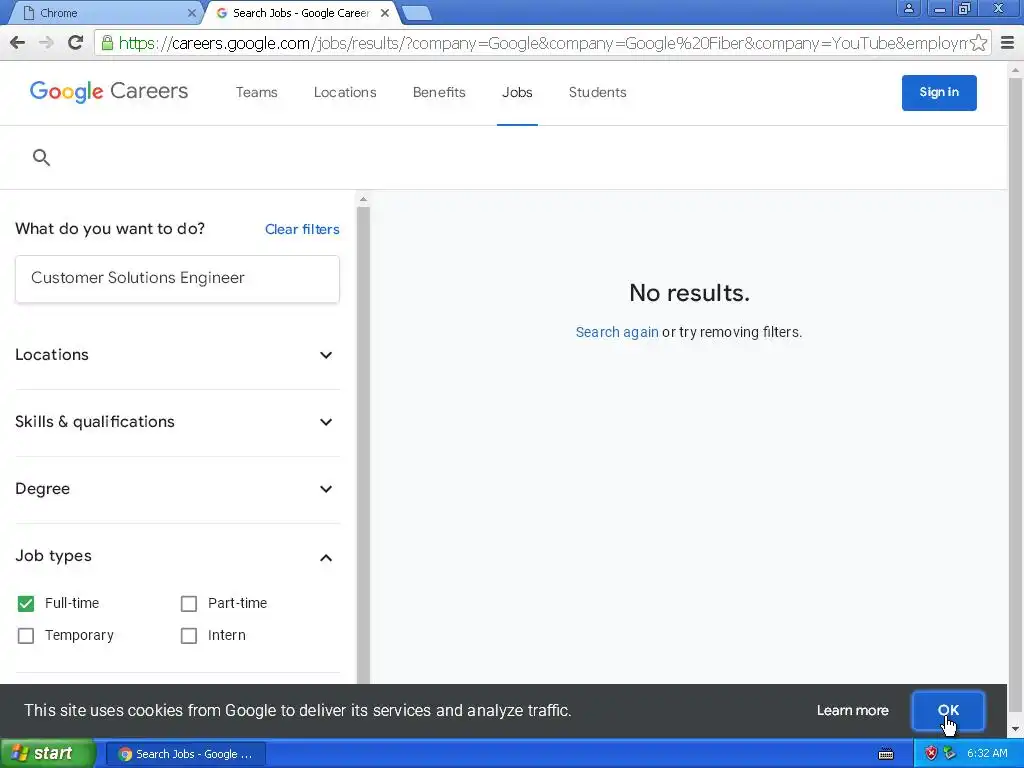Click the green lock security icon
Screen dimensions: 1024x768
point(107,43)
